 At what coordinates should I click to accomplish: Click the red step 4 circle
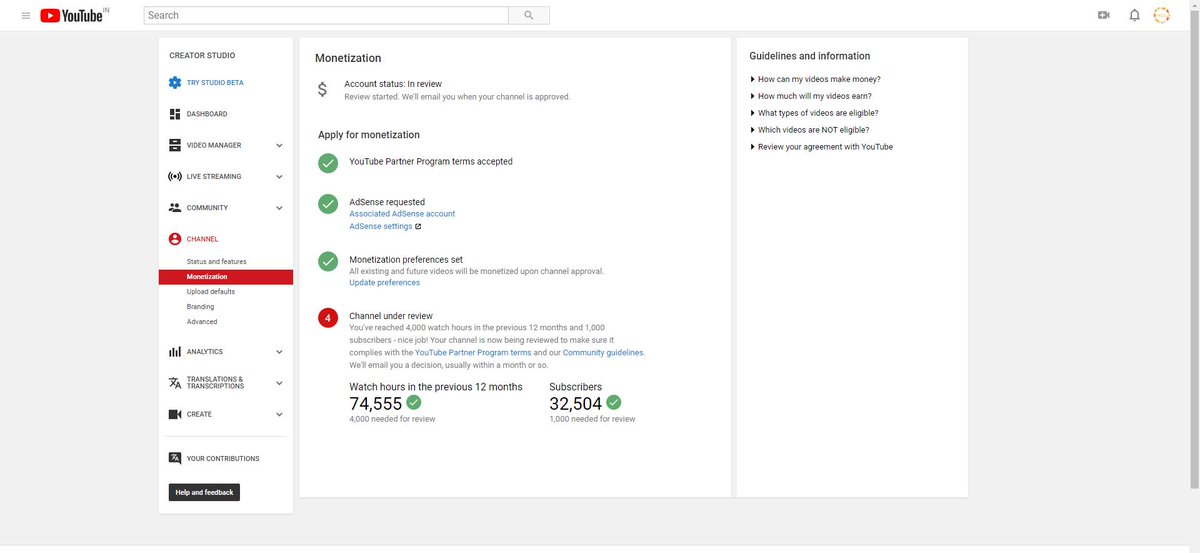pos(328,318)
